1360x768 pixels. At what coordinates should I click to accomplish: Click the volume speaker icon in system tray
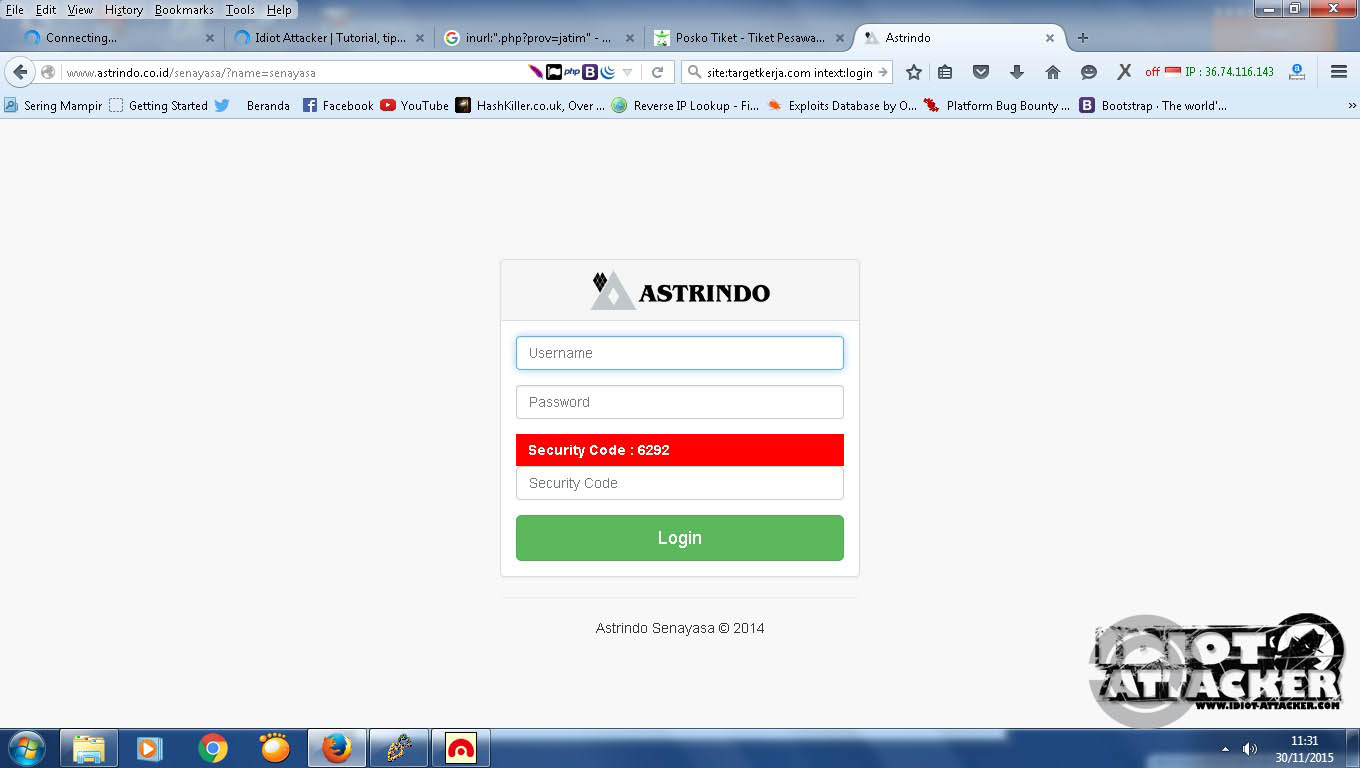(x=1249, y=748)
